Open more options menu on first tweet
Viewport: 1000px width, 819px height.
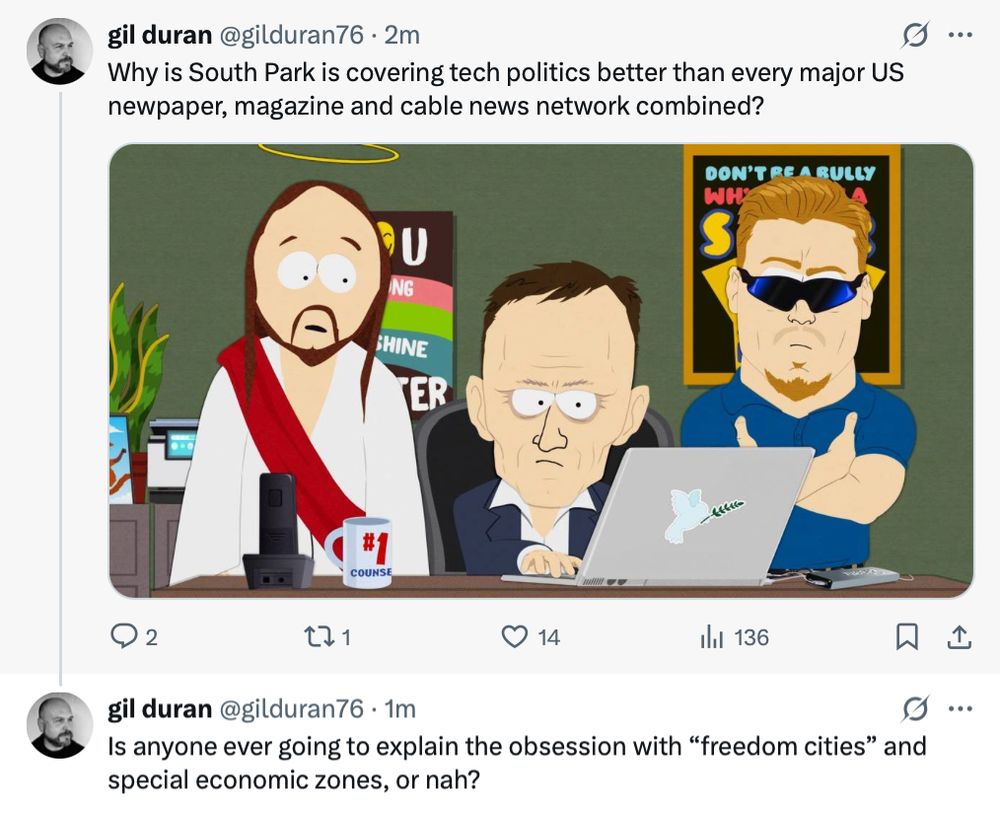[x=960, y=35]
